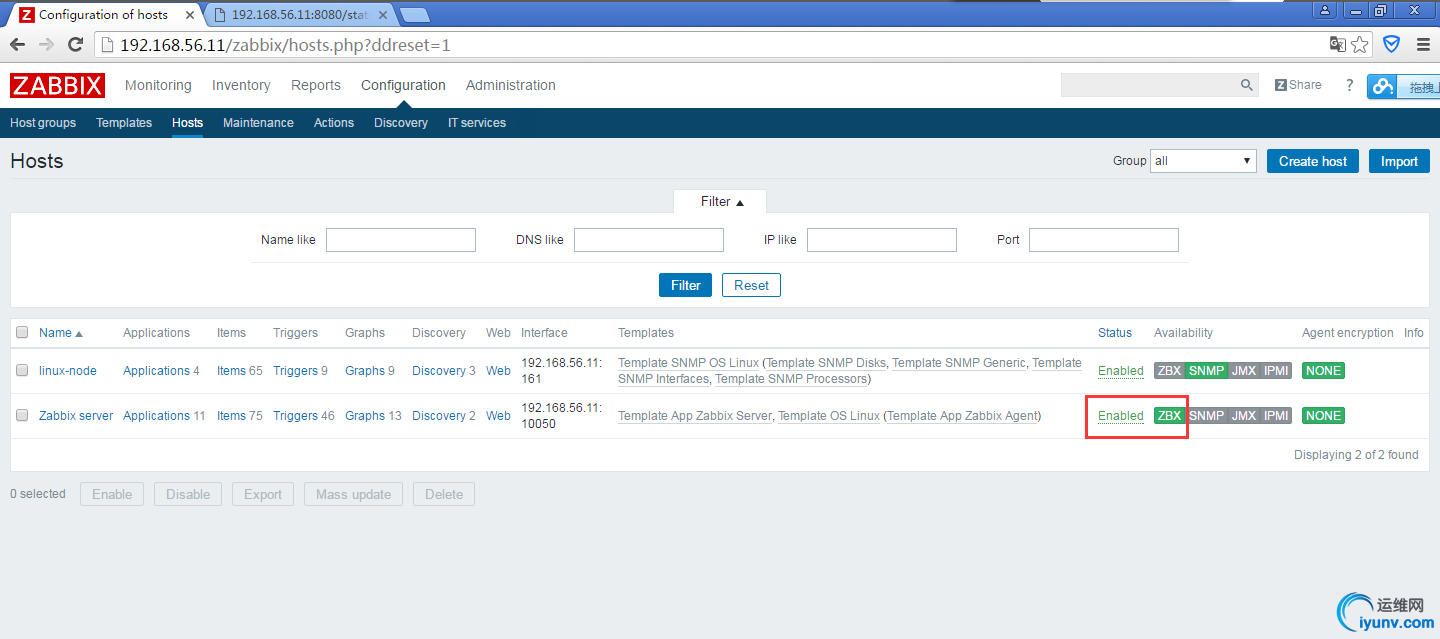Open the Discovery submenu tab

(x=401, y=123)
